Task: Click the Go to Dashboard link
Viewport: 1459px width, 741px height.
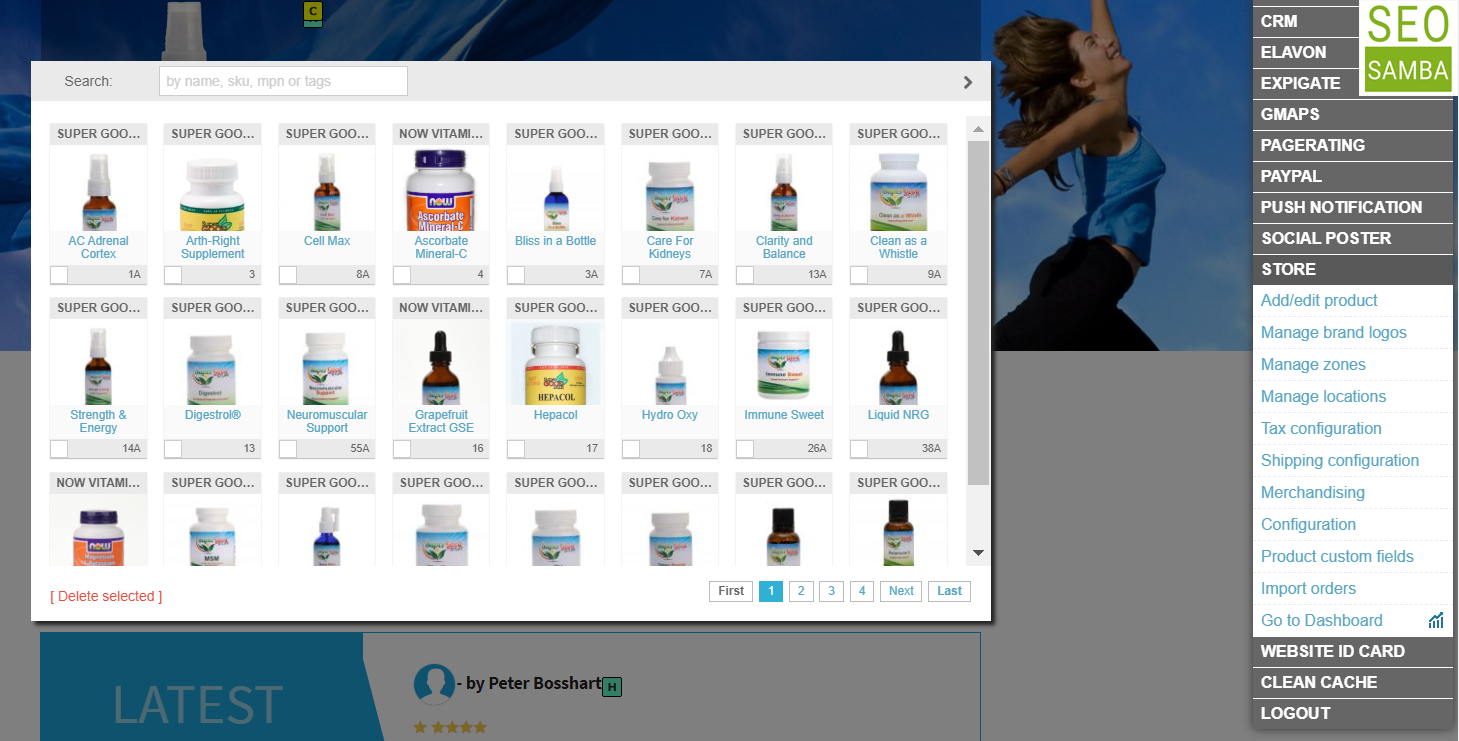Action: point(1321,621)
